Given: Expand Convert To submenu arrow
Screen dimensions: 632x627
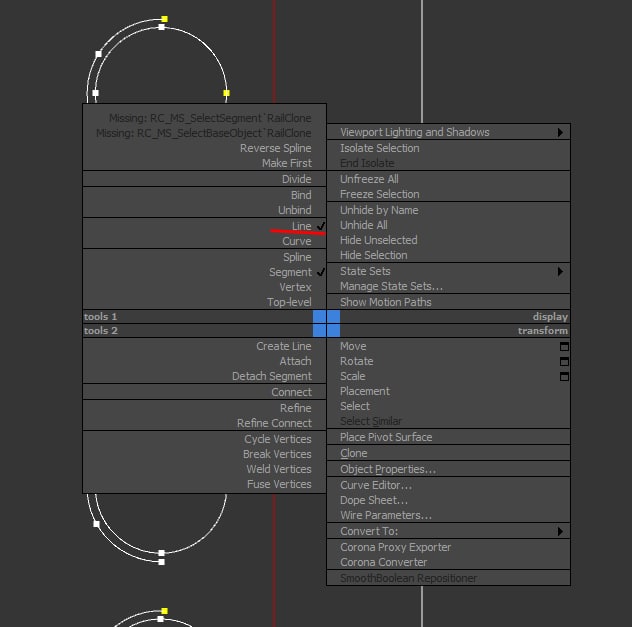Looking at the screenshot, I should click(560, 531).
